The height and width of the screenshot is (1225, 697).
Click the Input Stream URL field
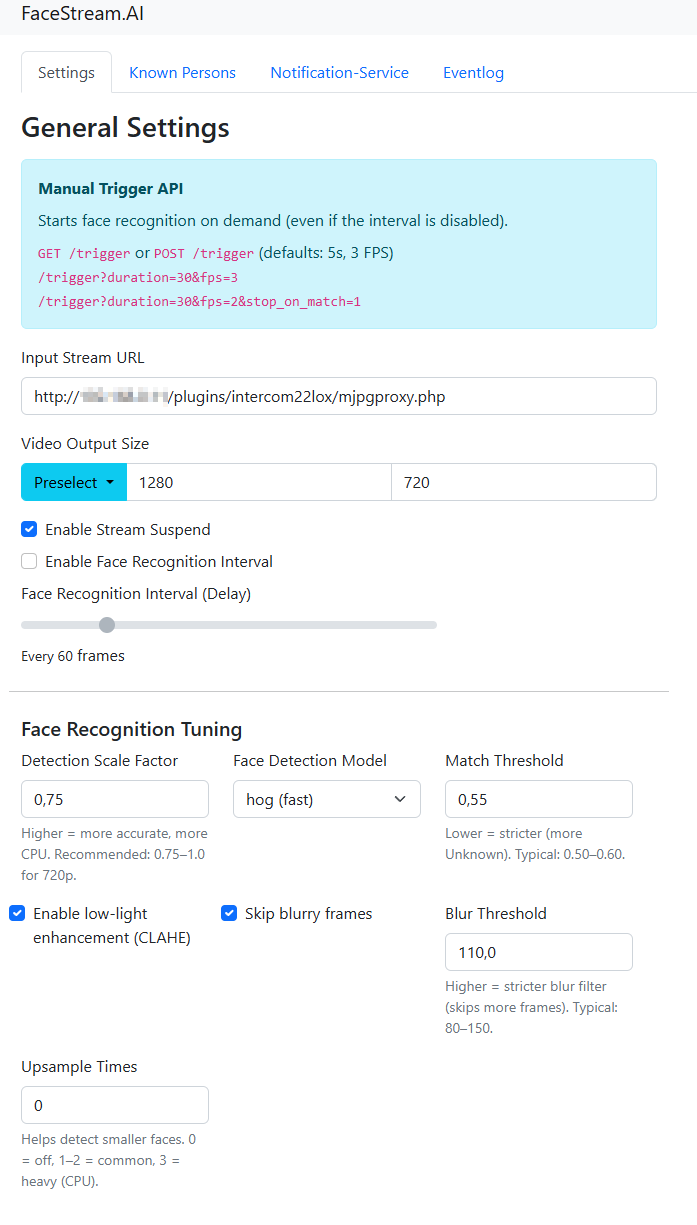click(x=339, y=396)
